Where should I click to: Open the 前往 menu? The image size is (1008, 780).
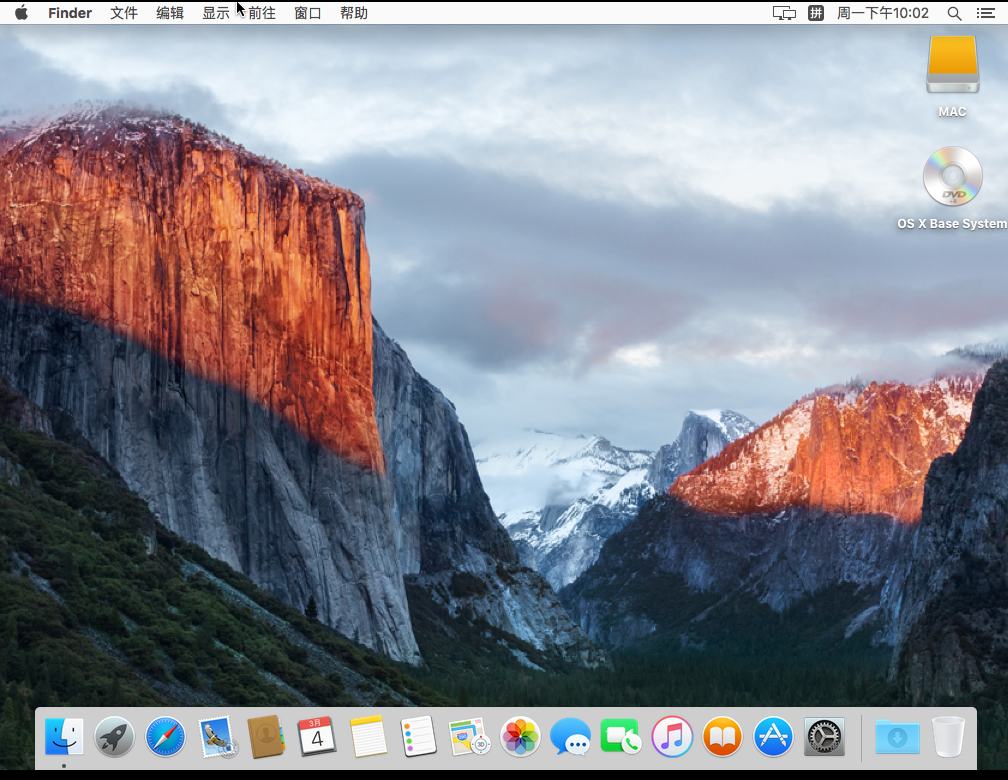click(261, 13)
